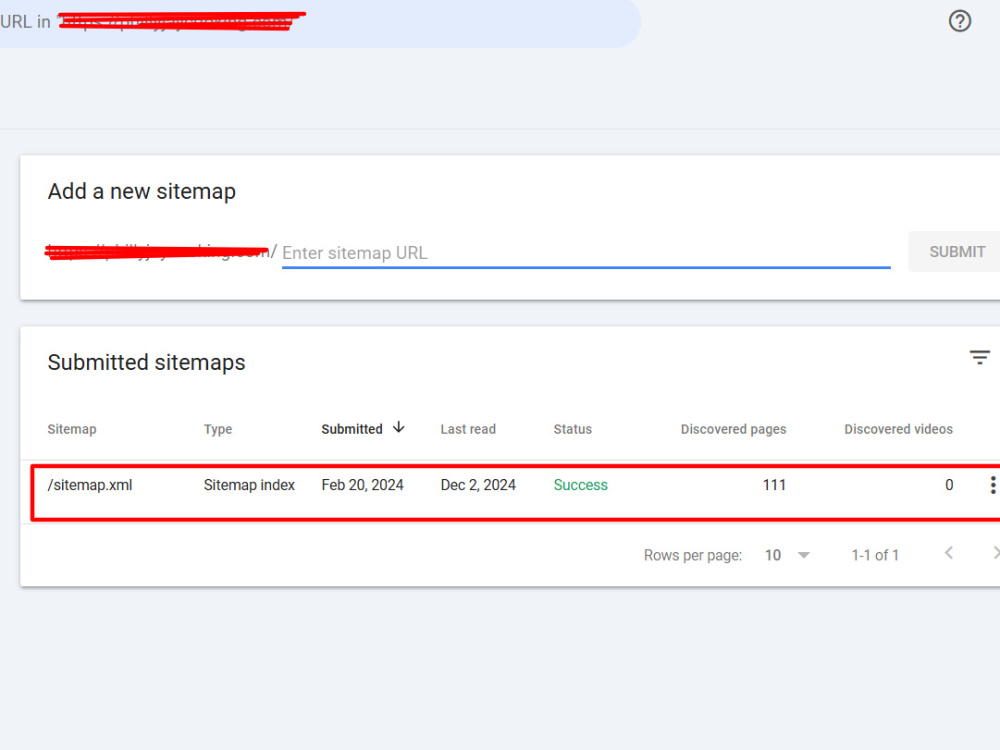
Task: Click the URL inspection search bar
Action: pyautogui.click(x=319, y=23)
